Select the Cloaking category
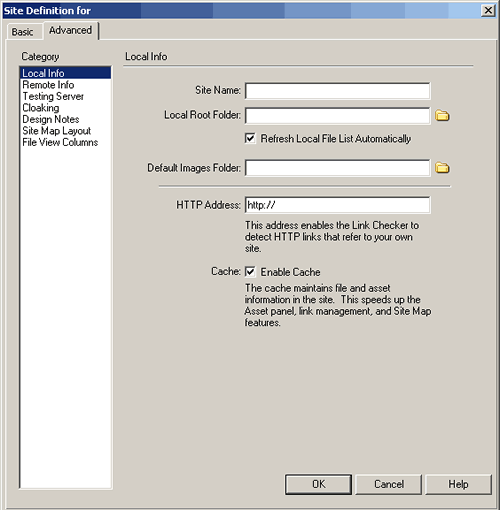 click(65, 108)
